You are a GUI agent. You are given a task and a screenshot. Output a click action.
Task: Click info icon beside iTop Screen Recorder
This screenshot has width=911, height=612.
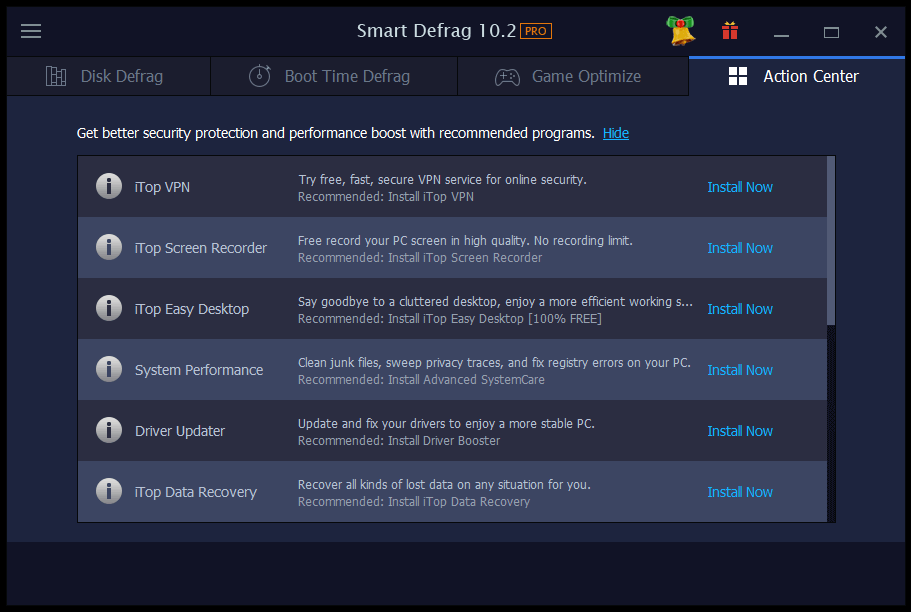109,248
